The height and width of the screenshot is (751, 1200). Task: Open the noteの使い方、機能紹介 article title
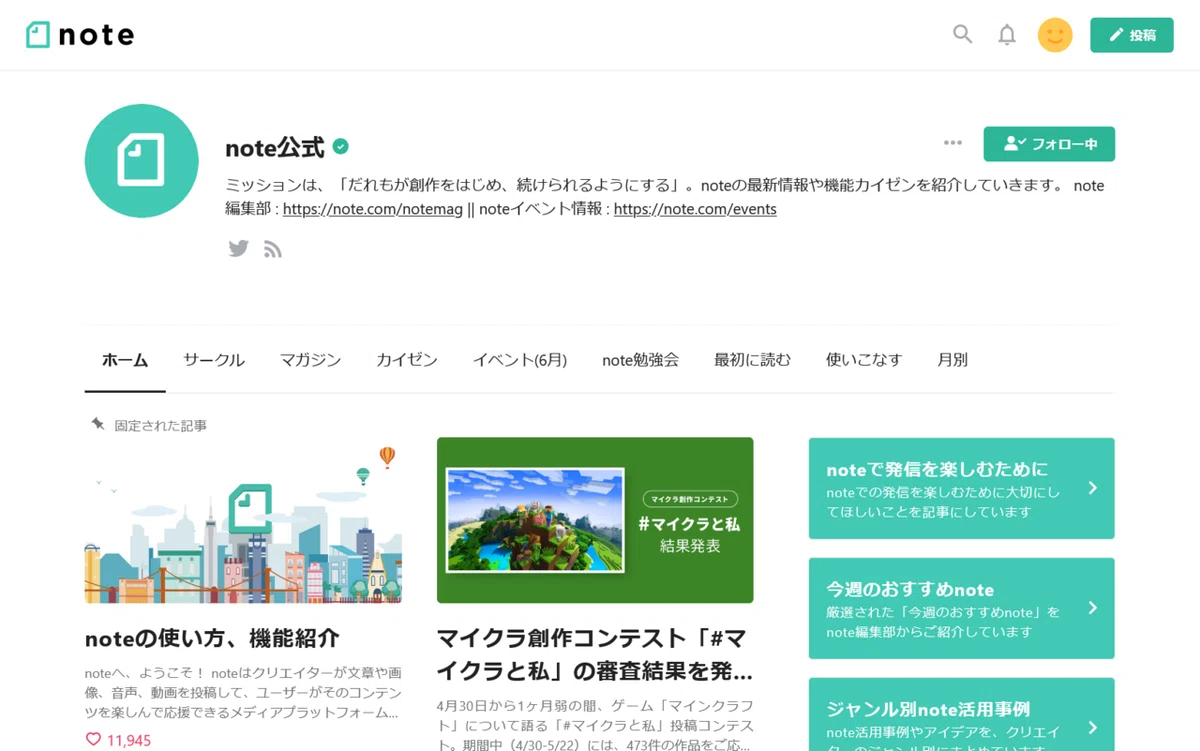[x=212, y=638]
